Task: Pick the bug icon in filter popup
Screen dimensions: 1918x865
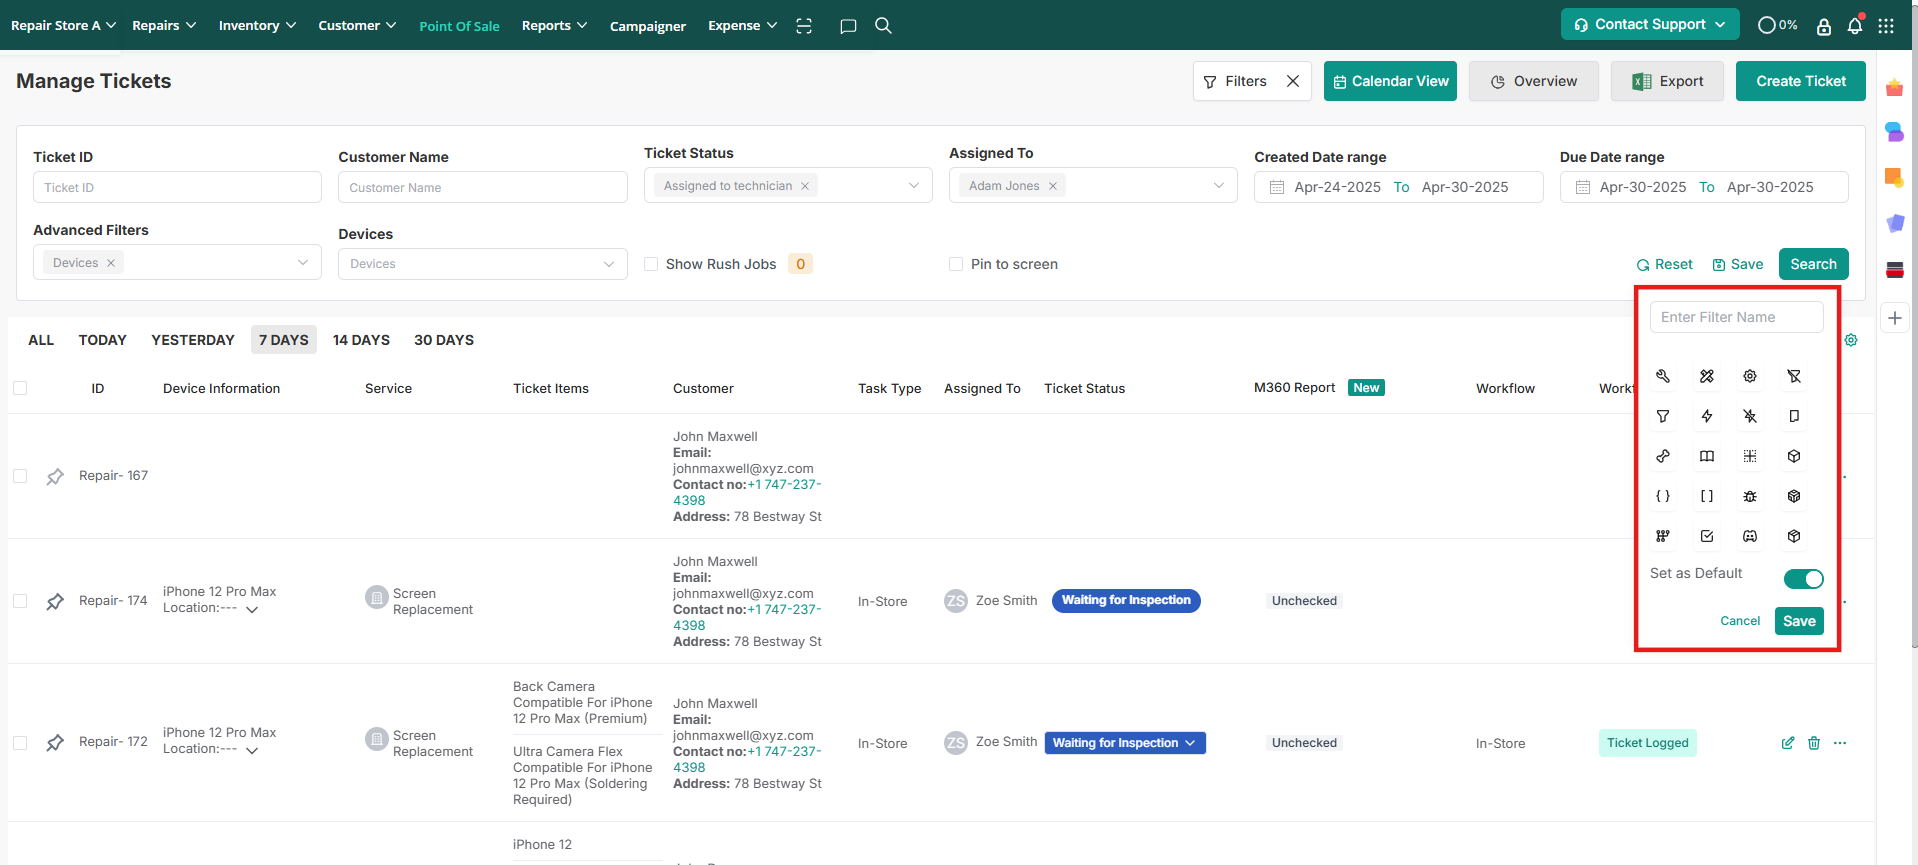Action: click(x=1750, y=496)
